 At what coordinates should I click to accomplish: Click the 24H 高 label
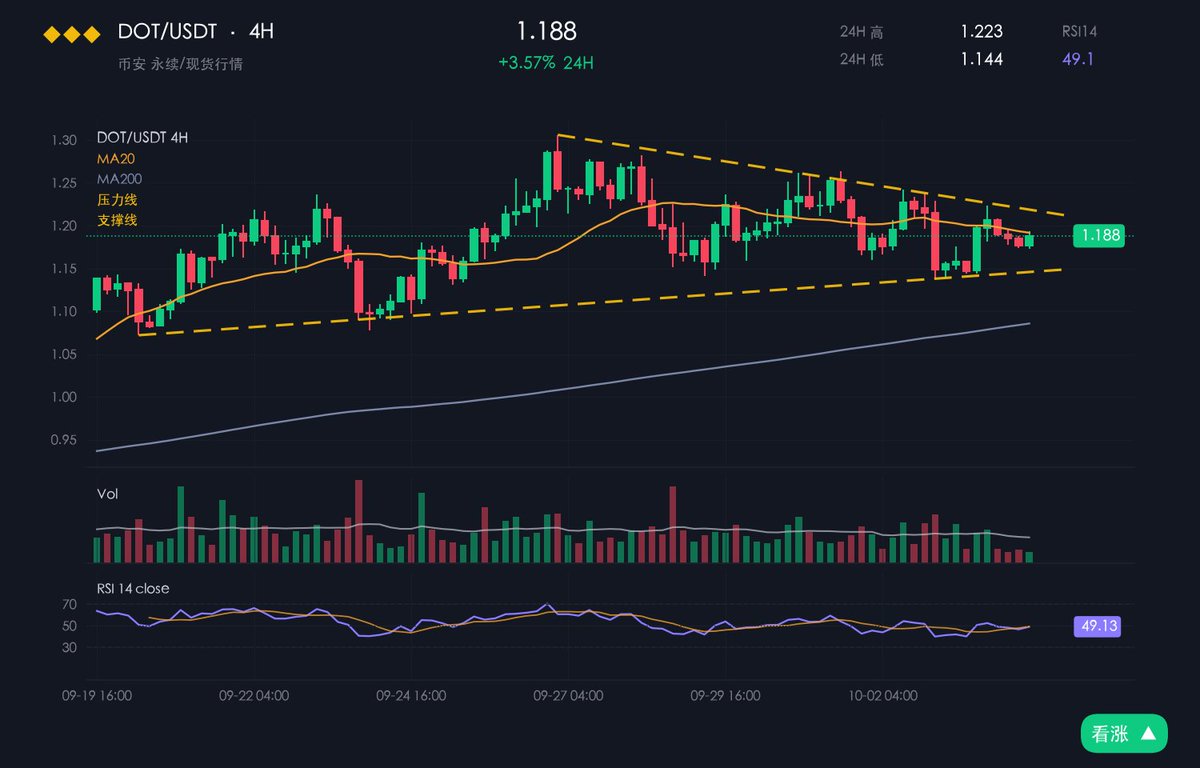point(861,32)
